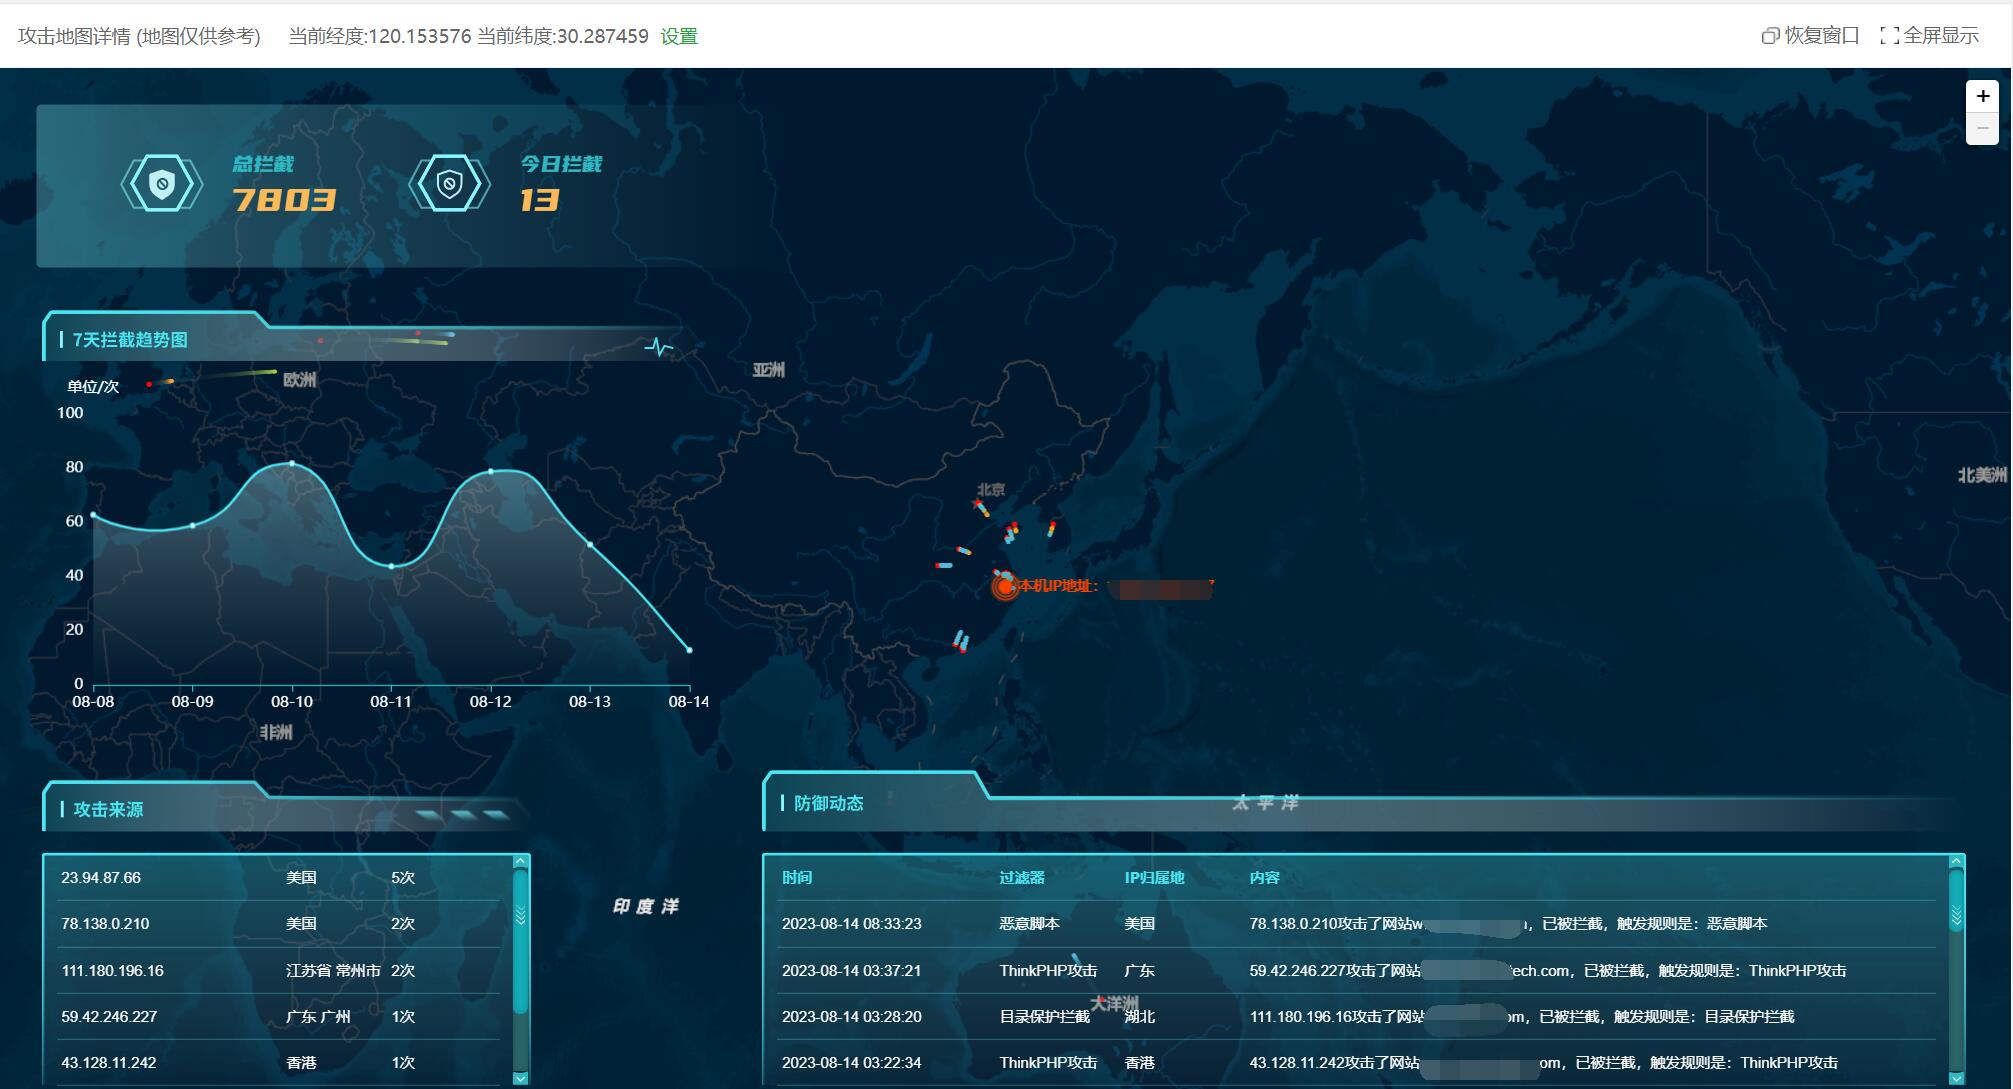The width and height of the screenshot is (2013, 1089).
Task: Click the 目录保护拦截 filter cell
Action: (1044, 1017)
